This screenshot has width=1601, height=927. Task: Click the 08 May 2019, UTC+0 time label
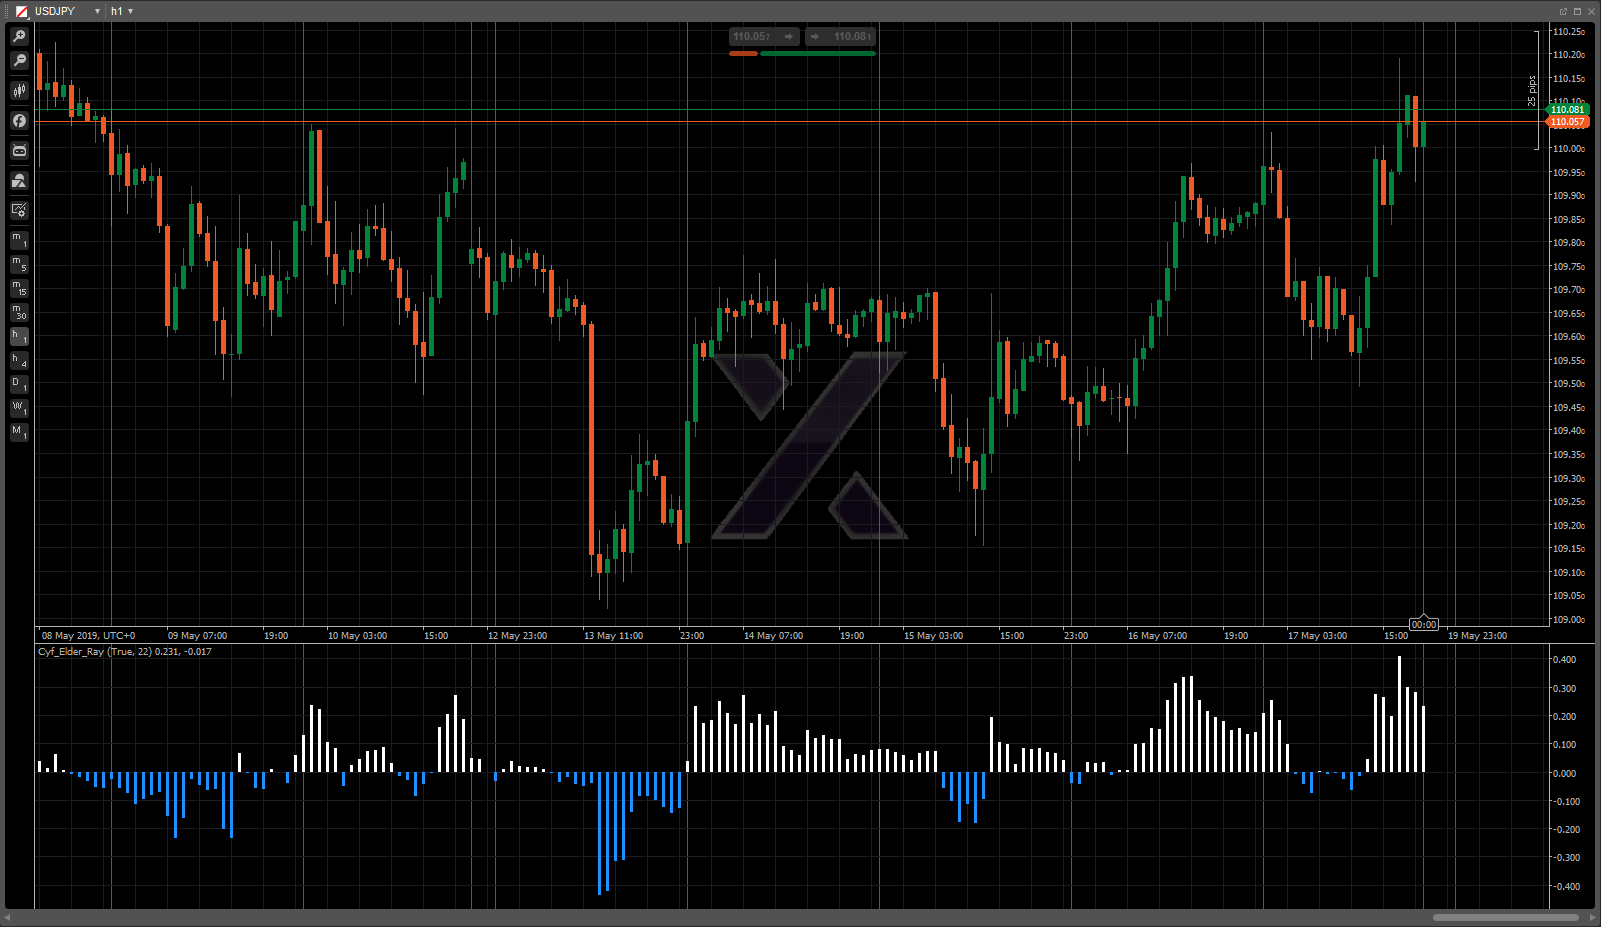coord(89,636)
